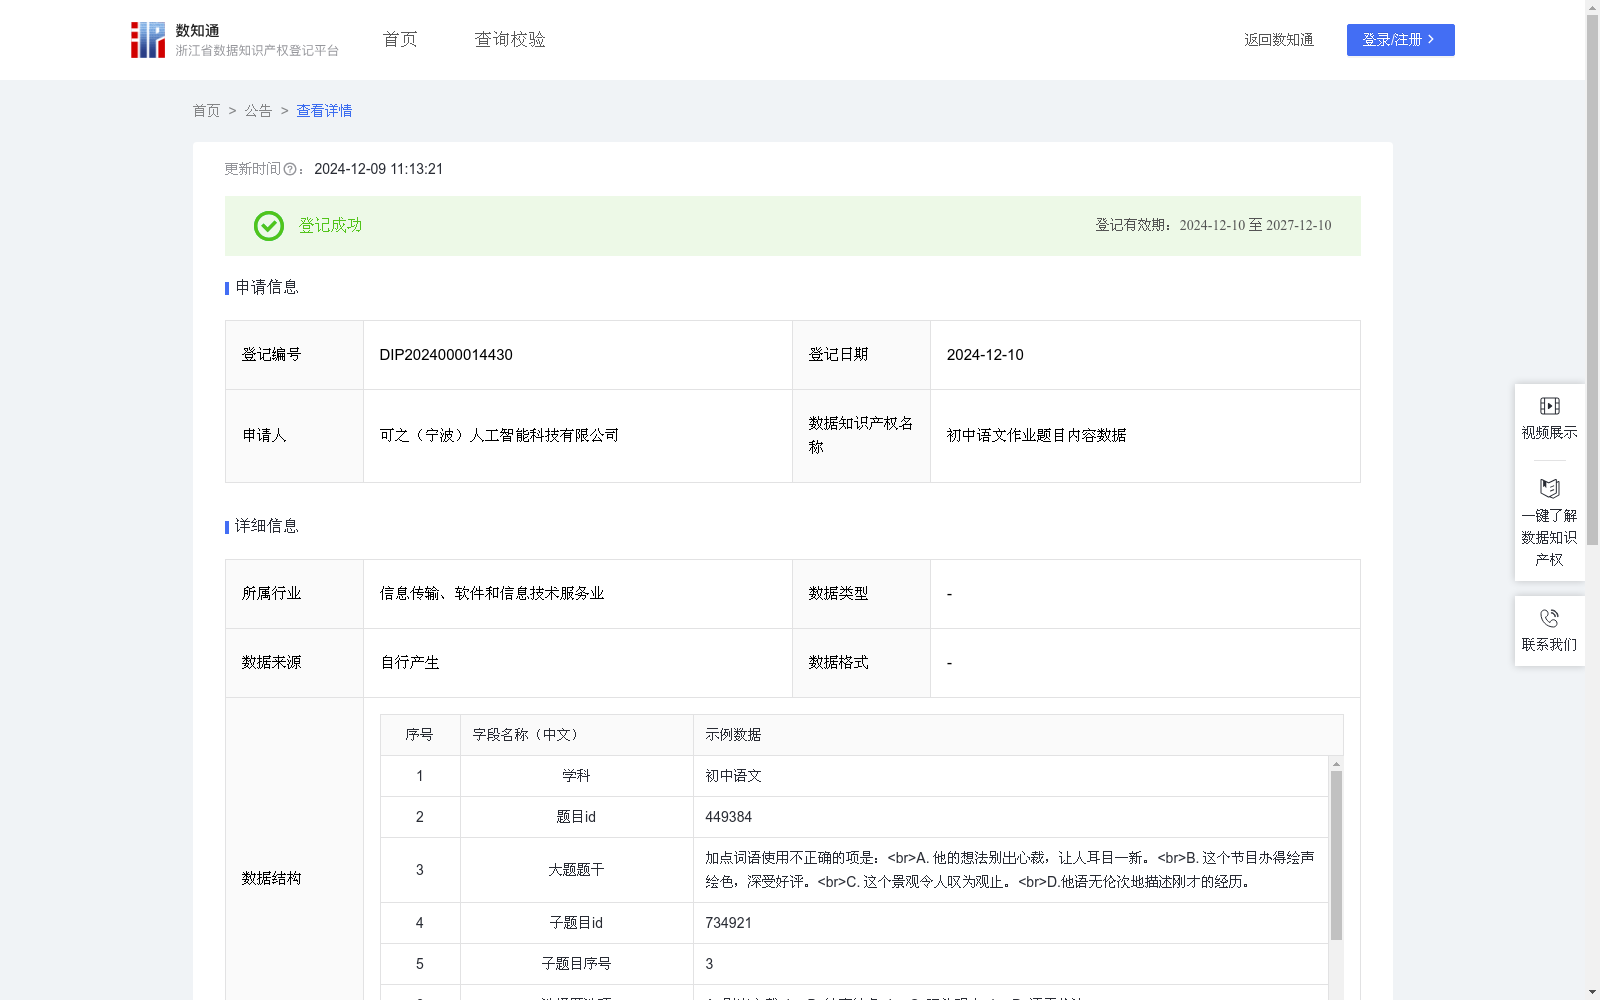Click the 申请人 label cell
Image resolution: width=1600 pixels, height=1000 pixels.
point(294,436)
